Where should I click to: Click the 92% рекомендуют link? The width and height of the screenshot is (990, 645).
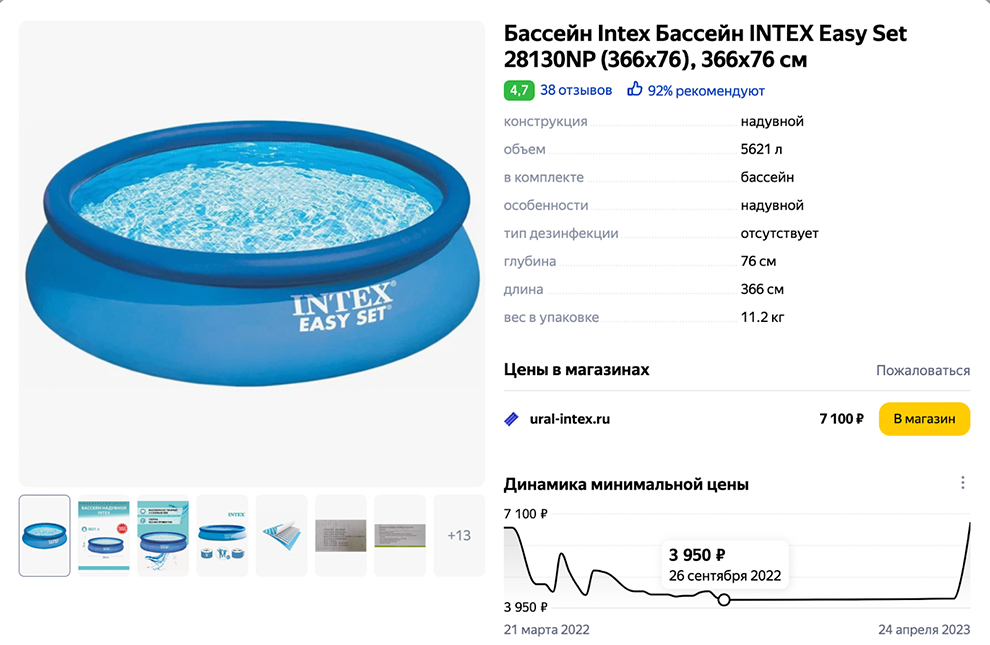[x=706, y=91]
